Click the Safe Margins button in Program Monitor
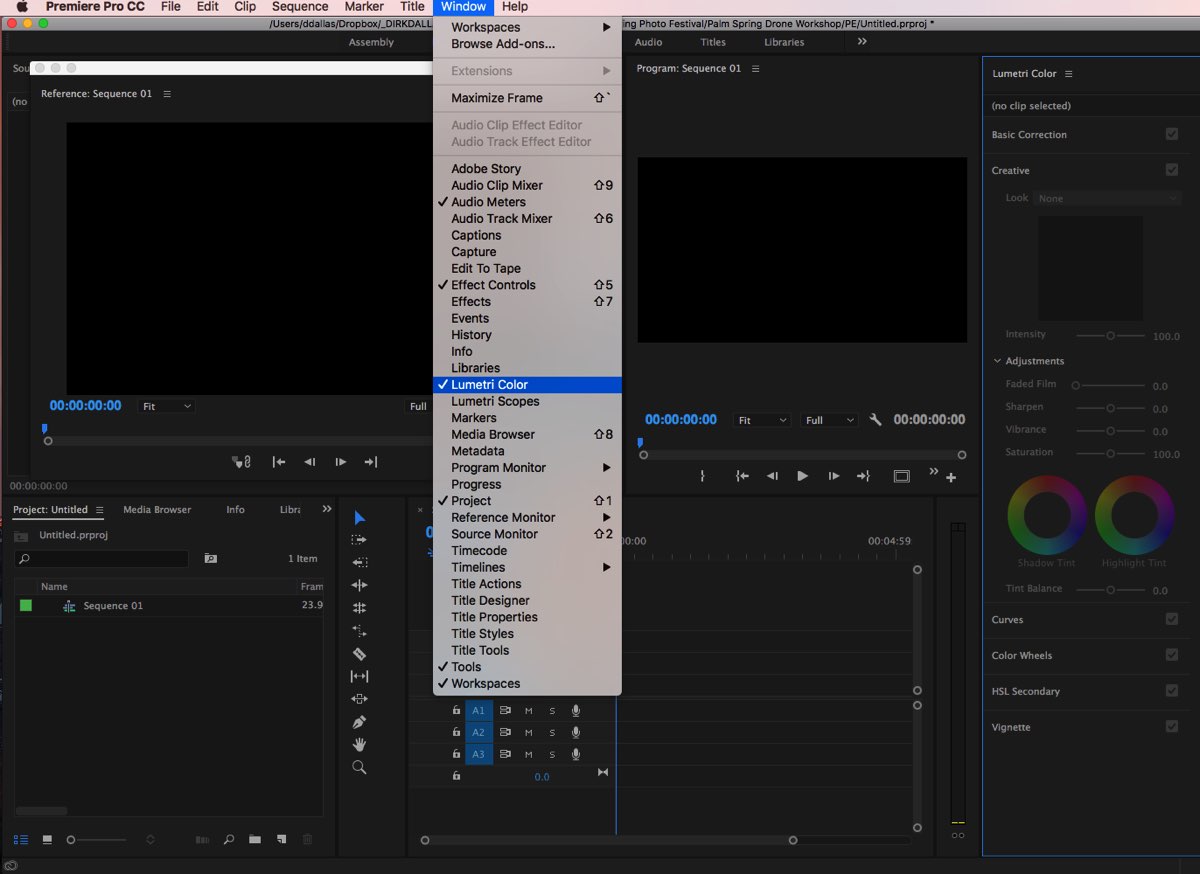Screen dimensions: 1200x874 point(901,477)
